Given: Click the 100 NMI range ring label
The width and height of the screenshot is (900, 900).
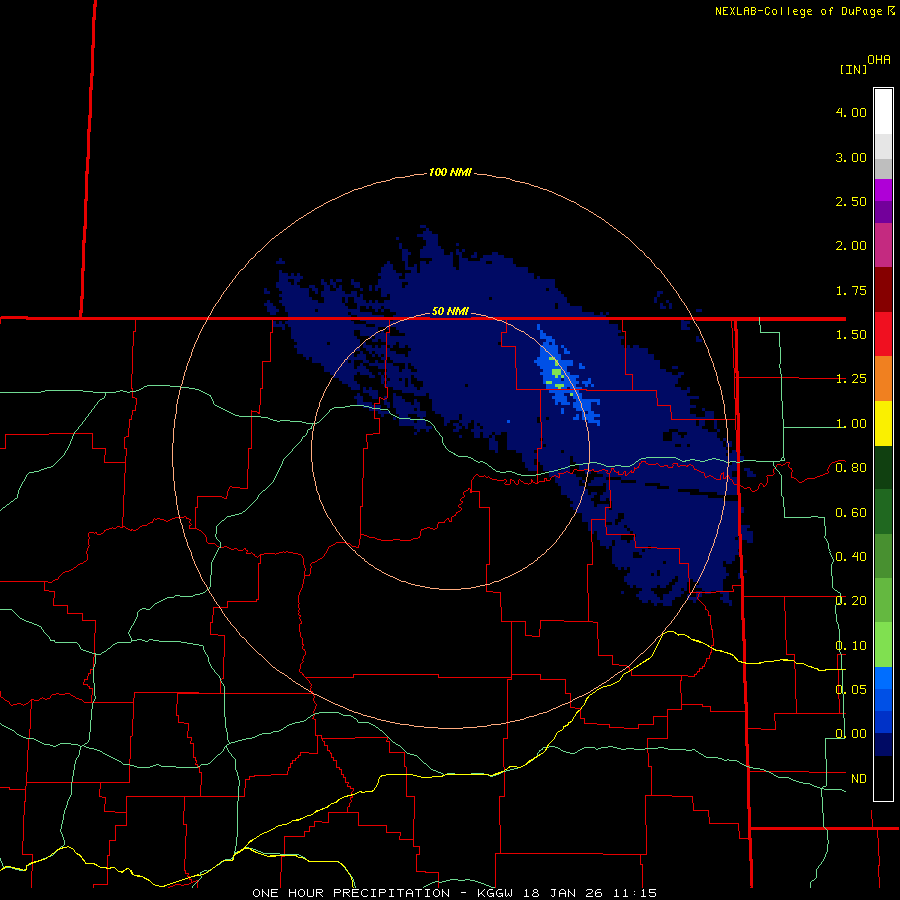Looking at the screenshot, I should coord(450,172).
